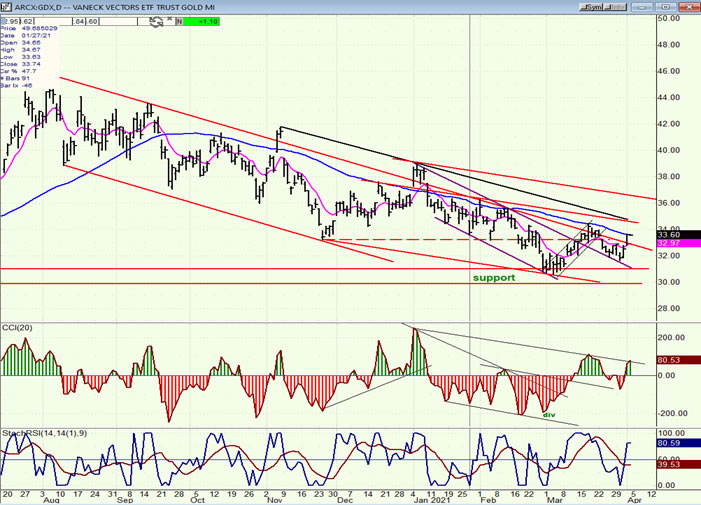Click the first price field in the quote bar
Viewport: 701px width, 505px height.
[x=10, y=19]
